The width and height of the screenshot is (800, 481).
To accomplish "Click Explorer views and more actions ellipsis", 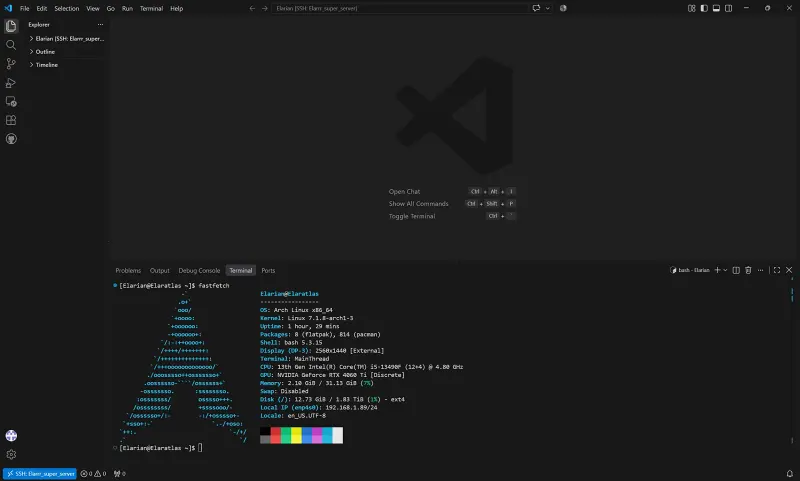I will pos(100,24).
